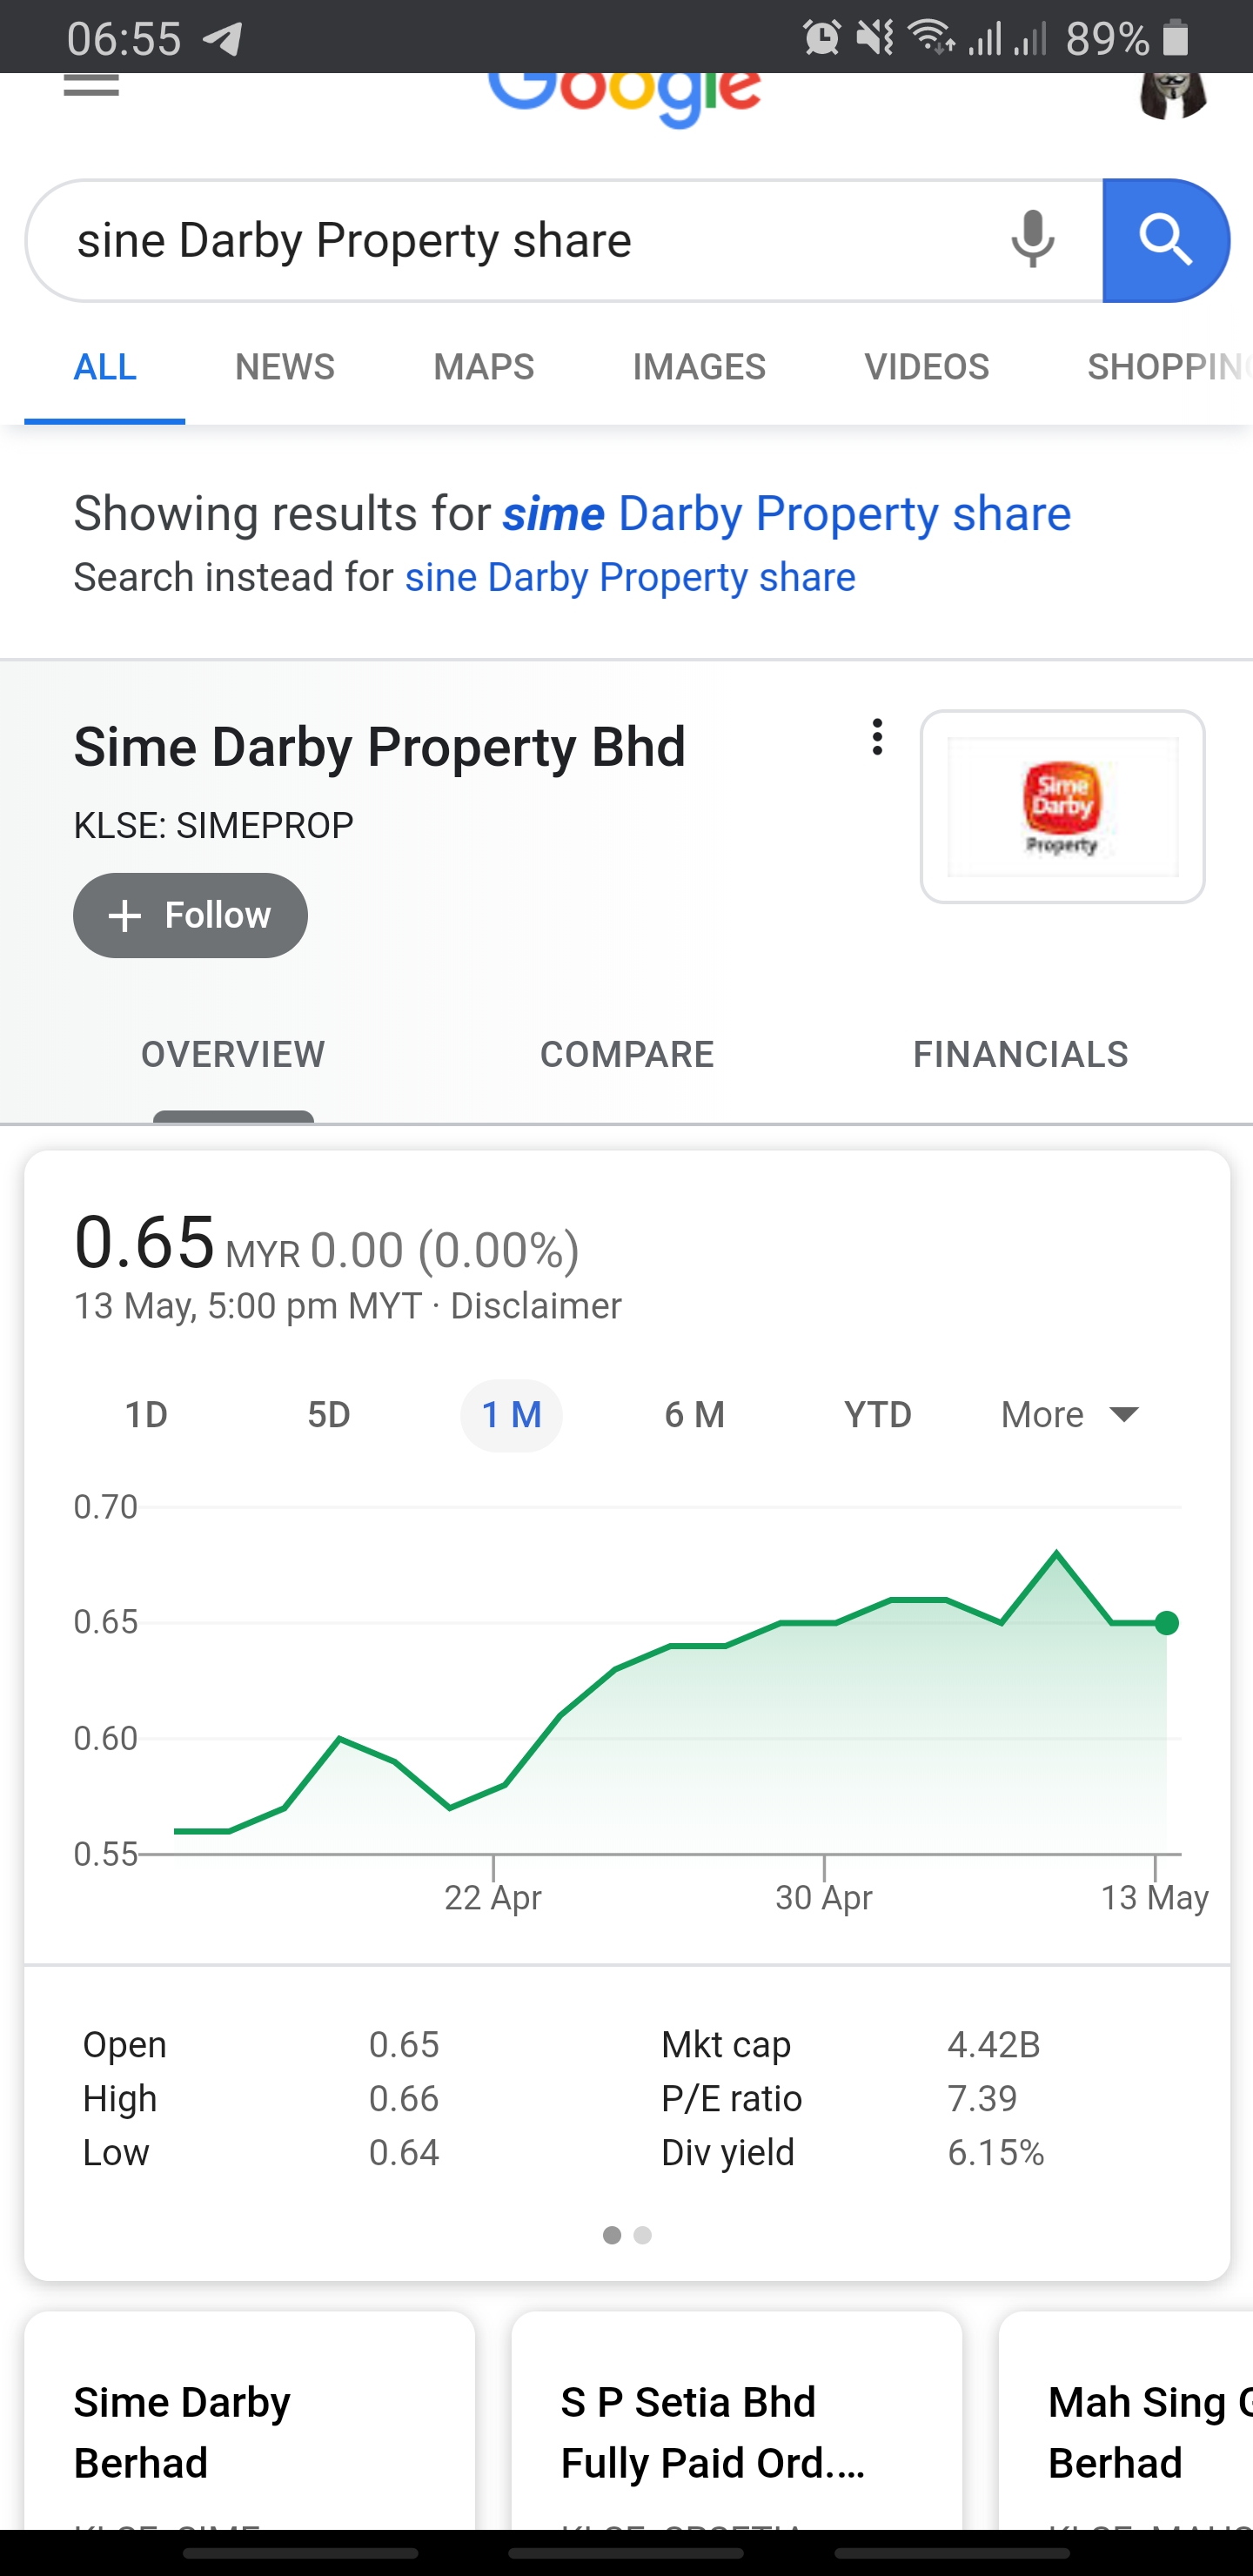Switch to the FINANCIALS tab

(1020, 1054)
